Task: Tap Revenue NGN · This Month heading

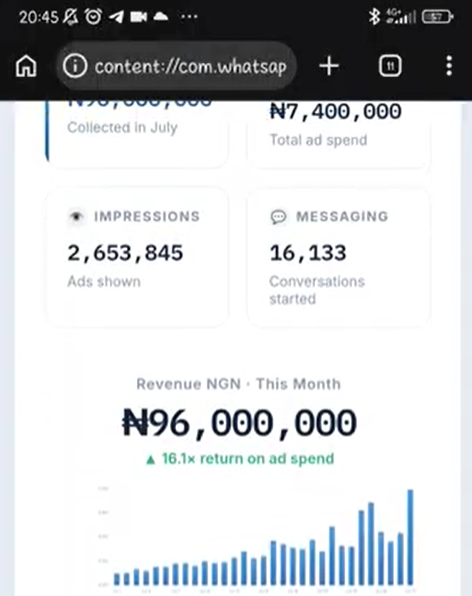Action: [x=238, y=384]
